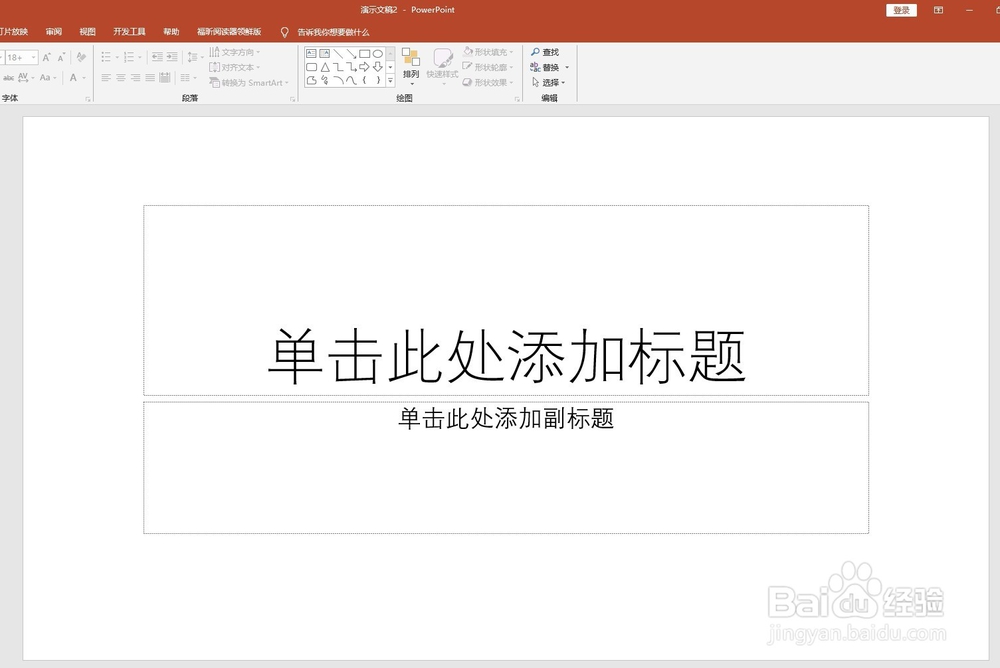Open the 对齐文本 align text dropdown
The width and height of the screenshot is (1000, 668).
[x=235, y=67]
